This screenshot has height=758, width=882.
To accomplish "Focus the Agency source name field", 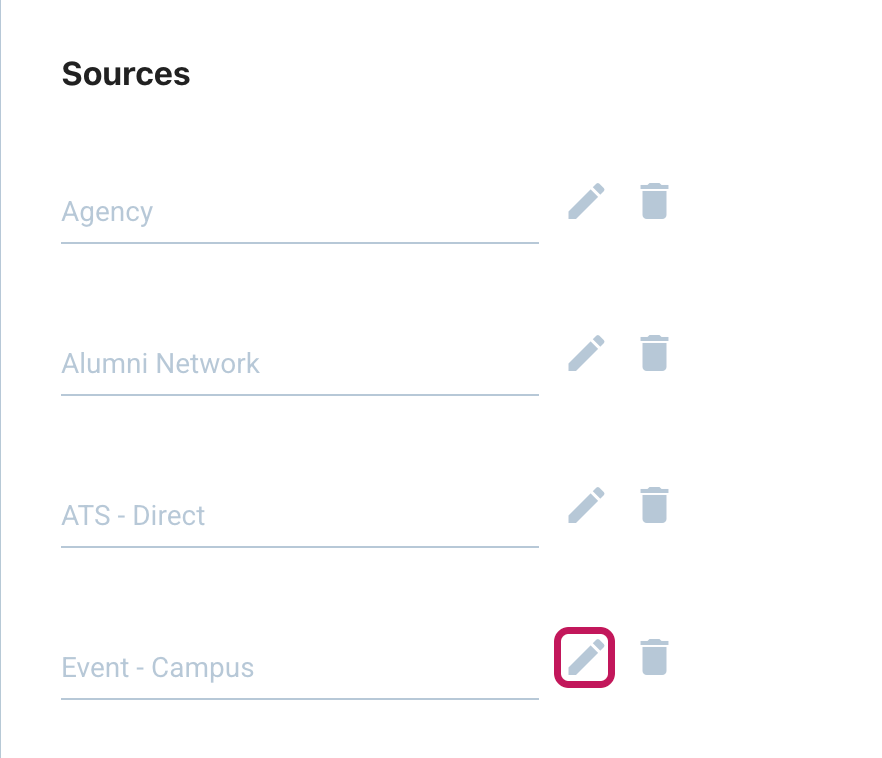I will coord(300,212).
